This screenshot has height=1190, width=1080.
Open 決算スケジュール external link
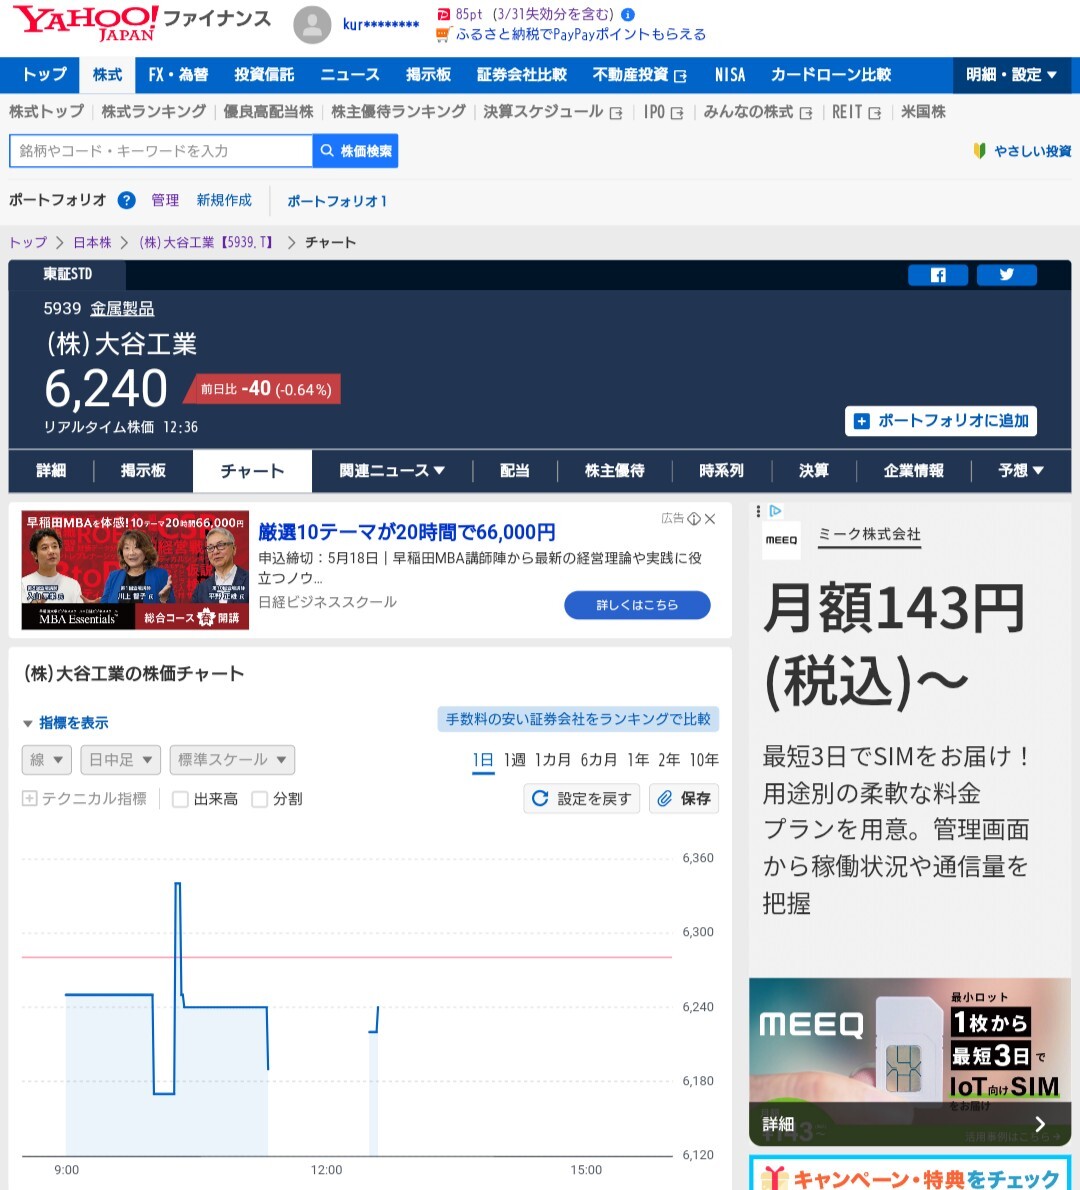[553, 112]
